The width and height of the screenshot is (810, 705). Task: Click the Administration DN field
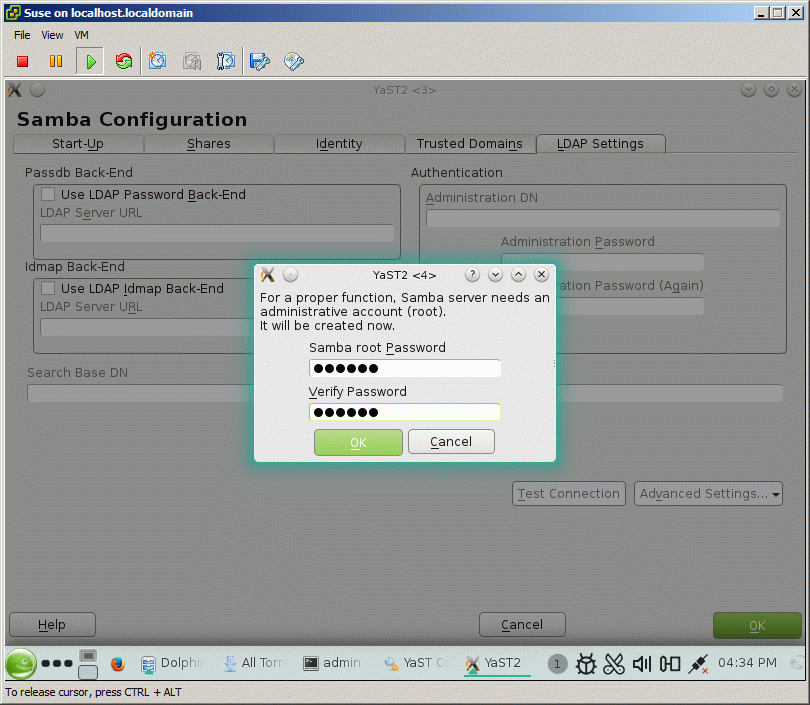coord(602,218)
